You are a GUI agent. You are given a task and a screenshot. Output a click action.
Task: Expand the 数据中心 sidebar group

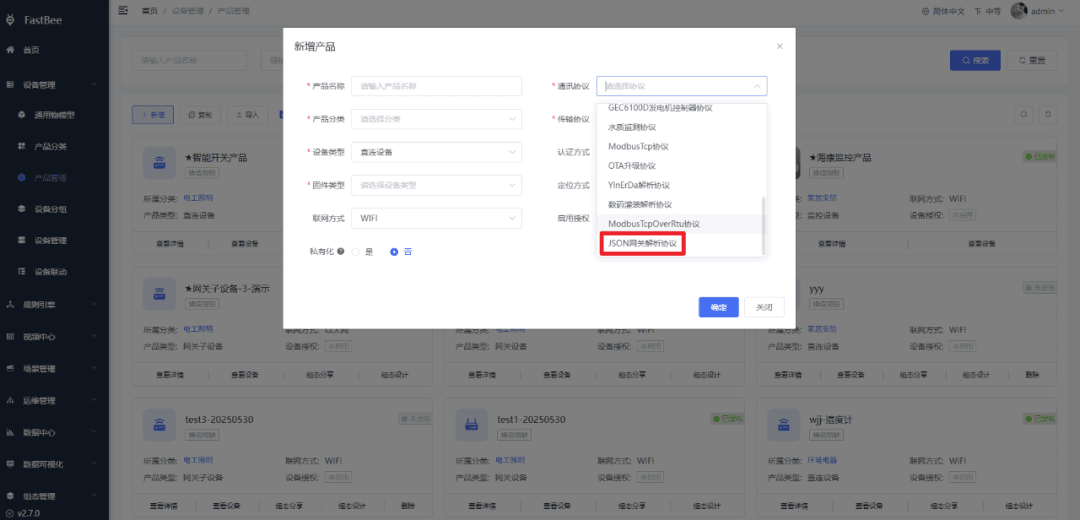(x=54, y=433)
